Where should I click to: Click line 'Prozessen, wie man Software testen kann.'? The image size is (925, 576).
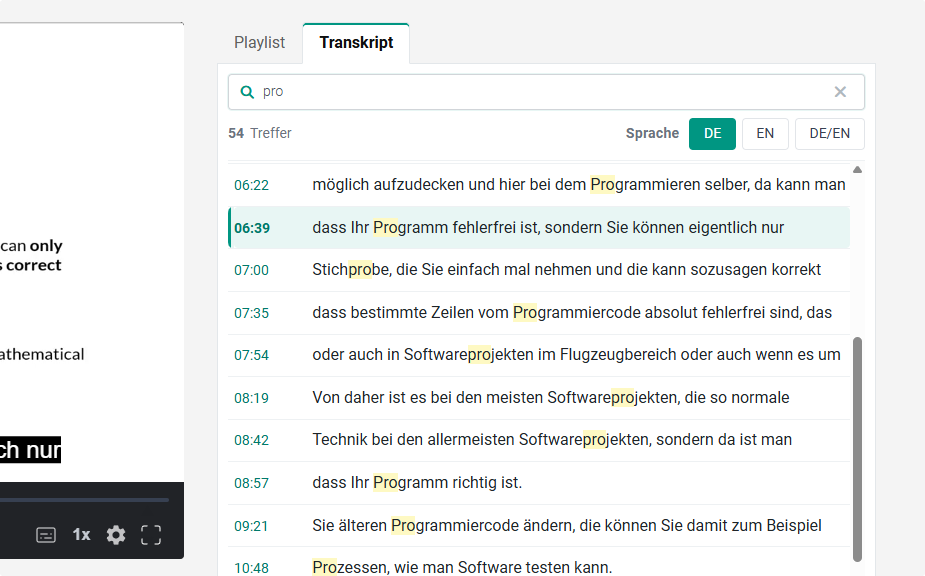click(462, 567)
